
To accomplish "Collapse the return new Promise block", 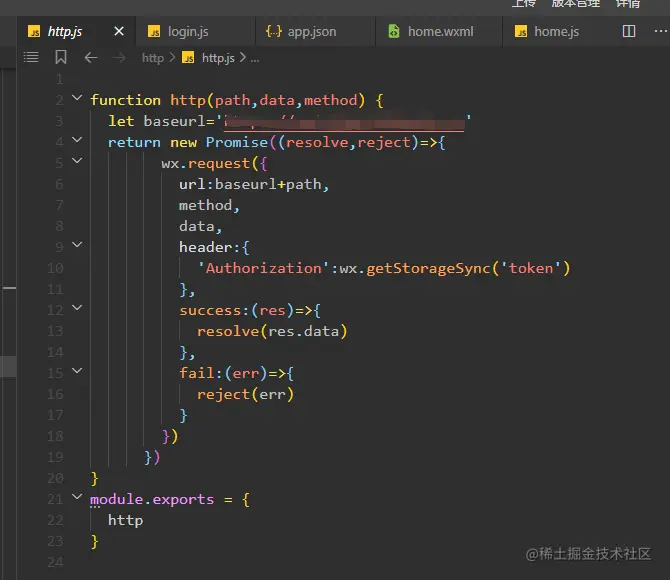I will pyautogui.click(x=77, y=140).
